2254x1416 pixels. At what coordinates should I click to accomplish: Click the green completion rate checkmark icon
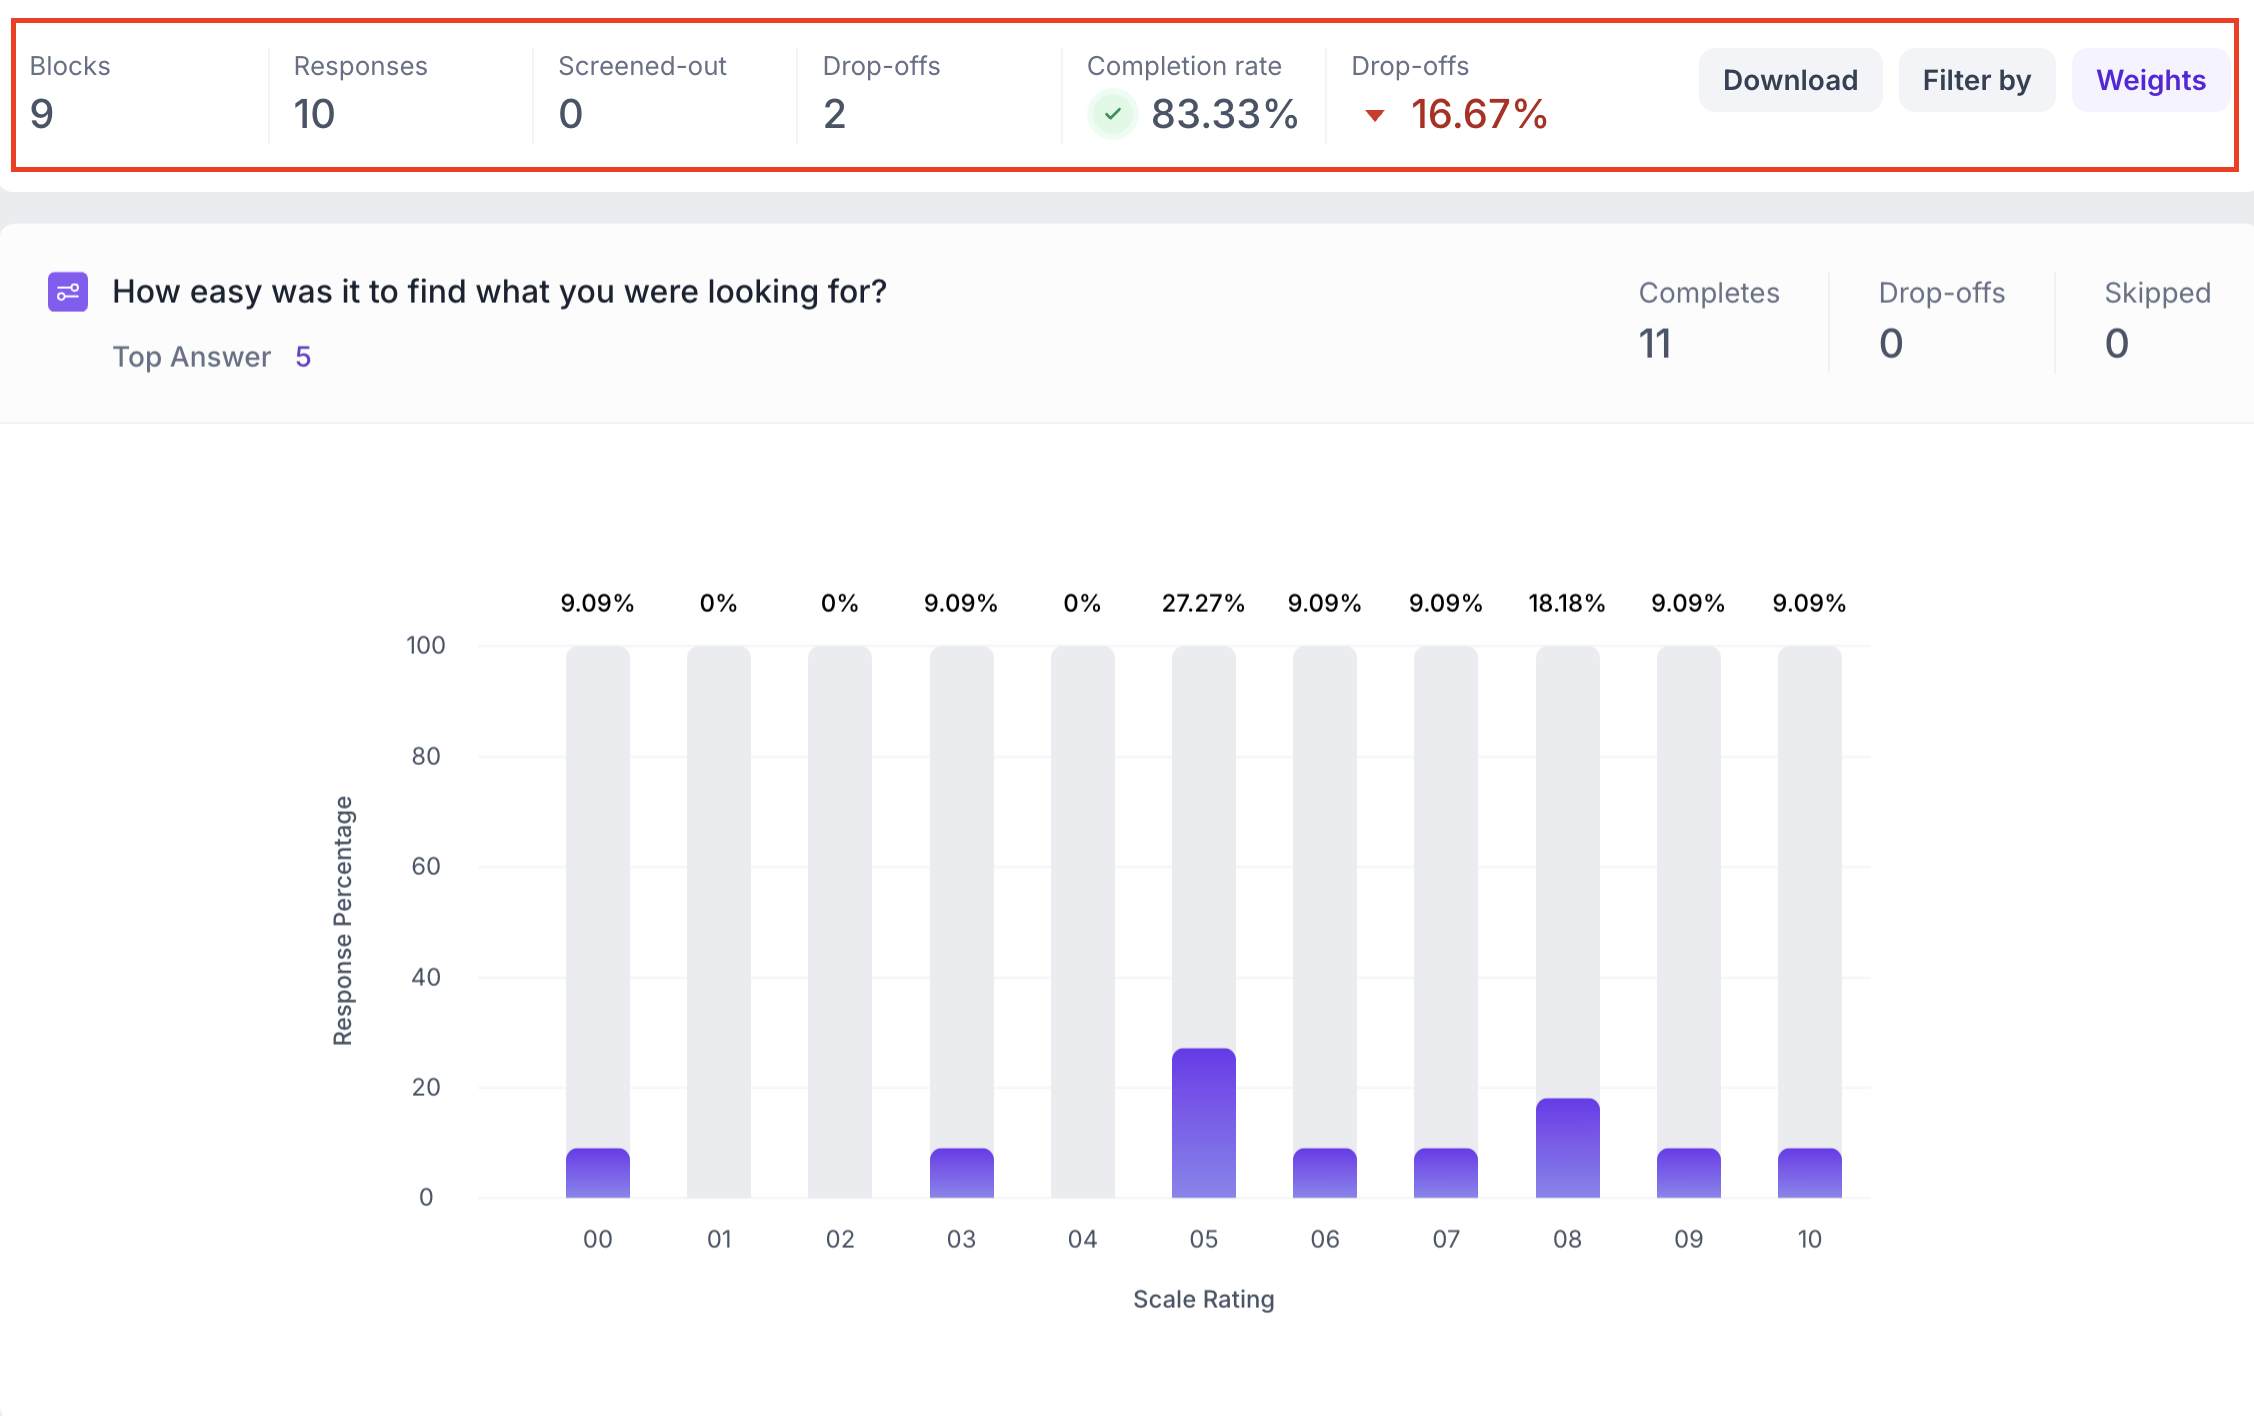click(1112, 114)
